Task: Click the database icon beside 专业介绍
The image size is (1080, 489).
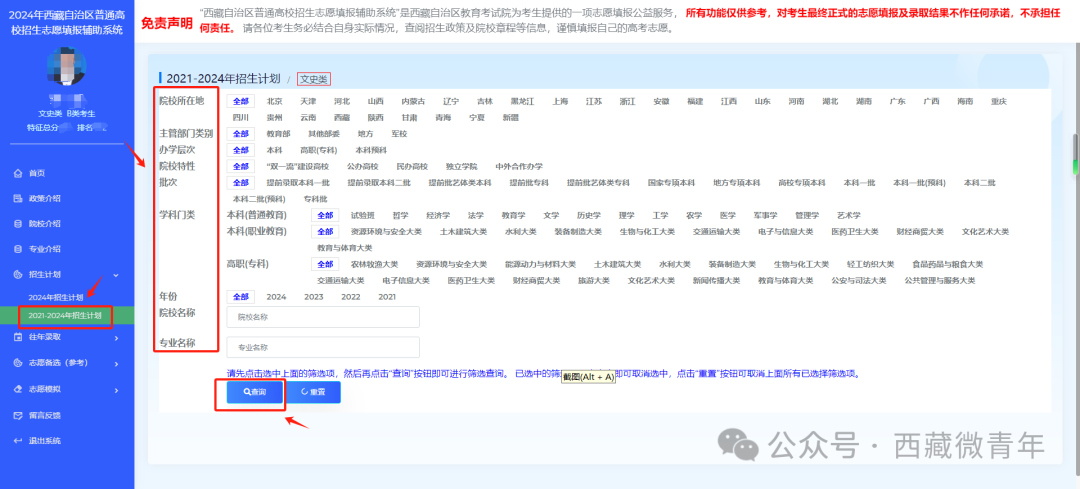Action: (18, 249)
